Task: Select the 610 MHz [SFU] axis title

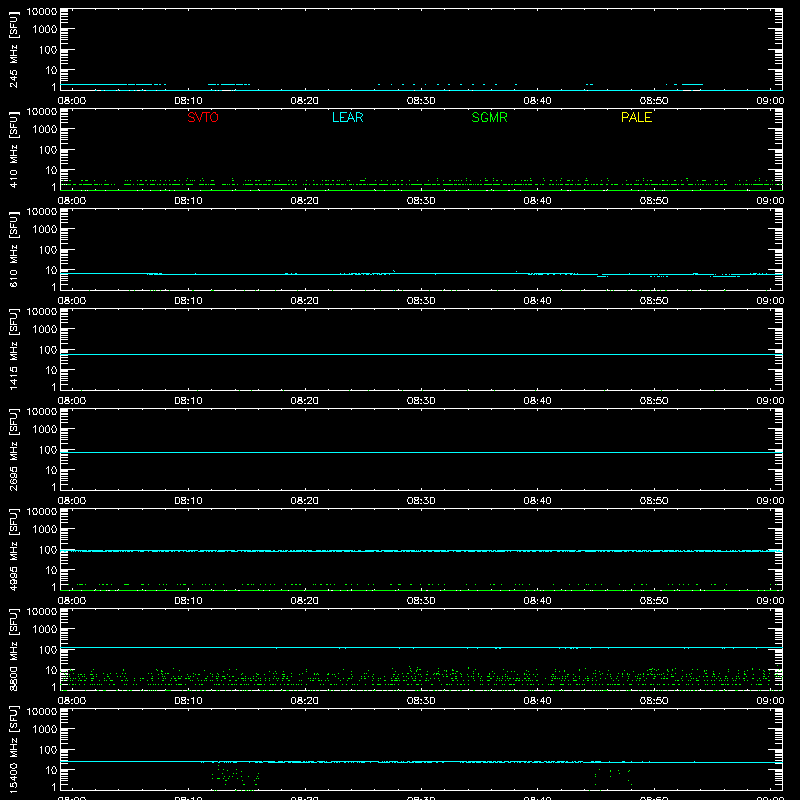Action: 13,250
